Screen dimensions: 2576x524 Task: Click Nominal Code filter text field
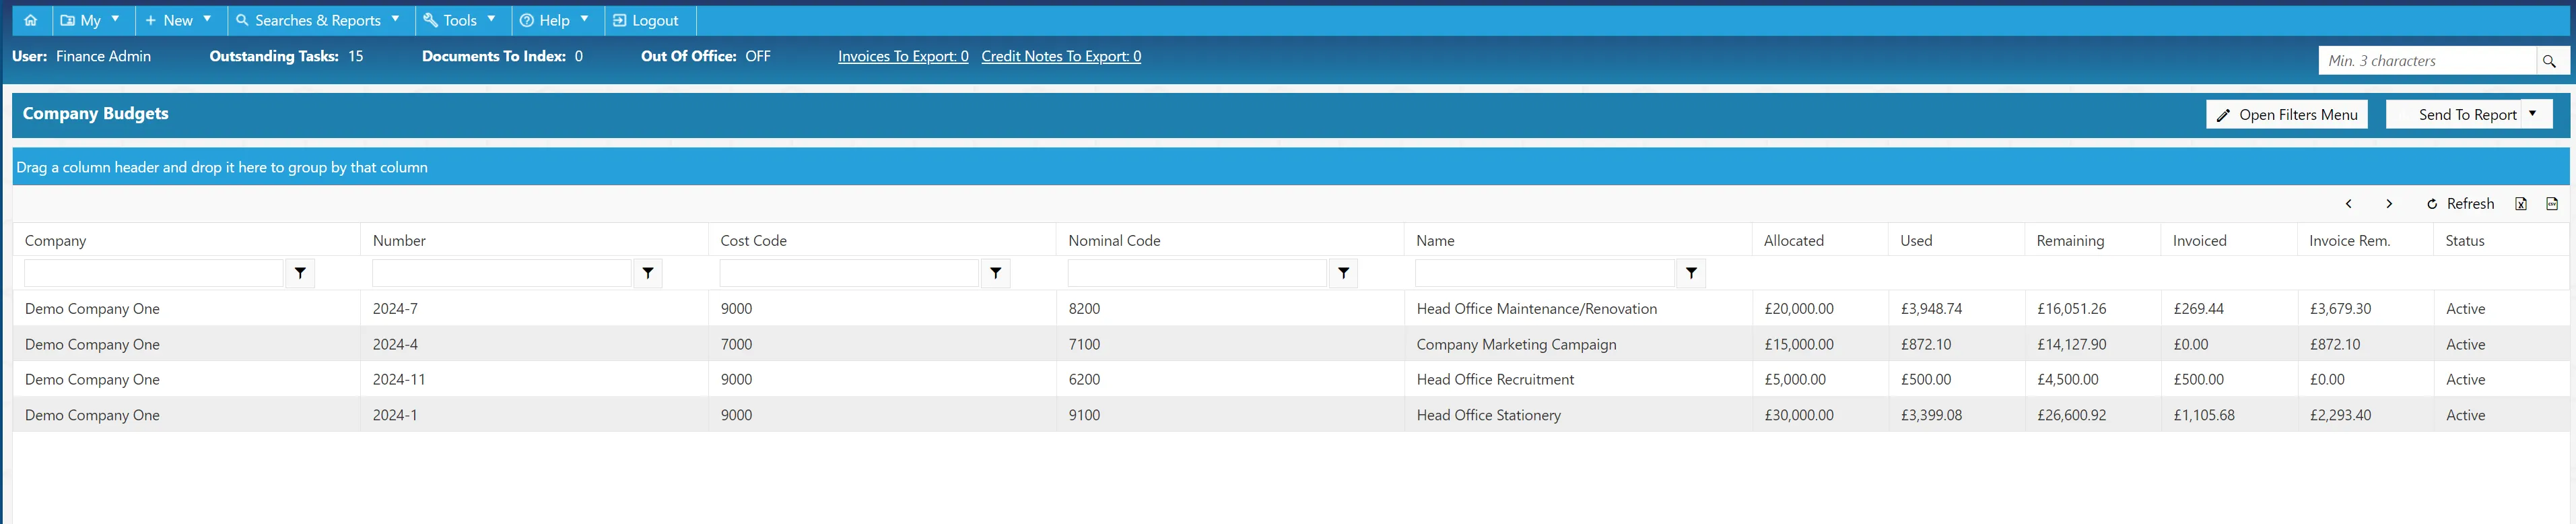[x=1197, y=273]
